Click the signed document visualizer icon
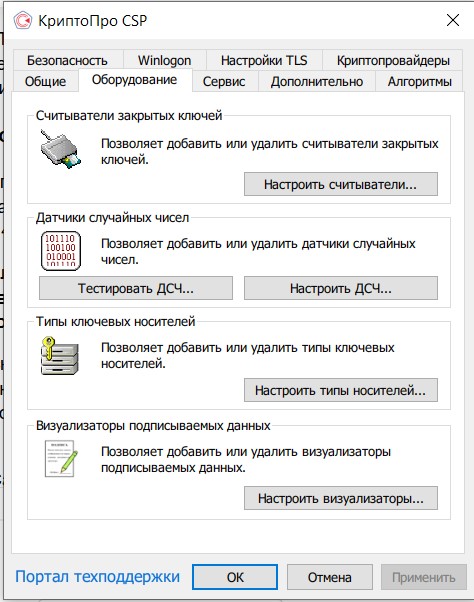Viewport: 474px width, 602px height. pos(61,458)
